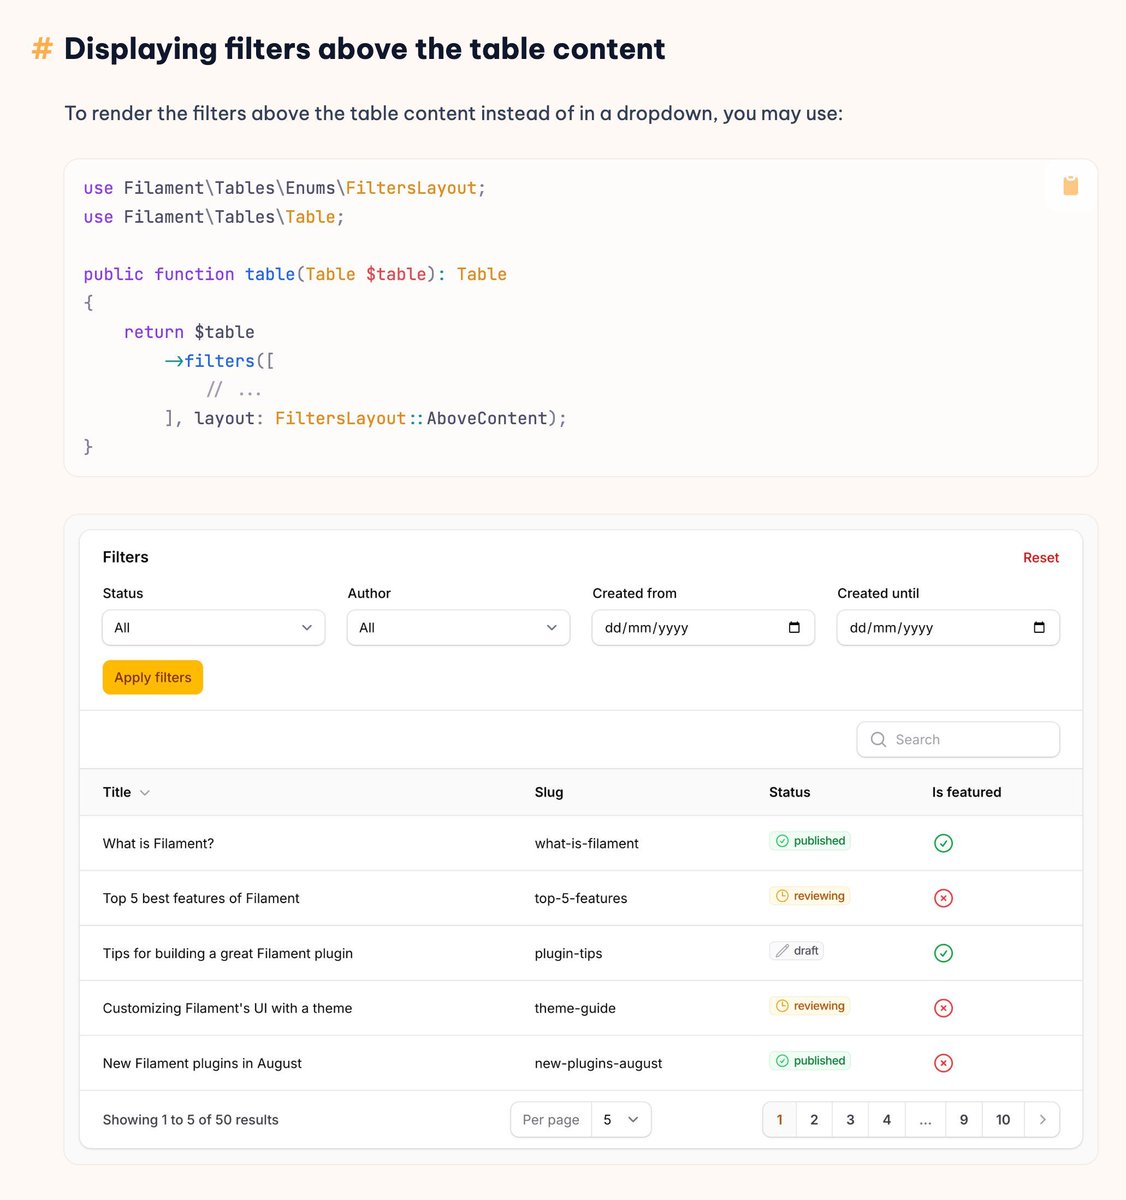Click the 'top-5-features' slug cell
This screenshot has height=1200, width=1126.
pyautogui.click(x=581, y=898)
